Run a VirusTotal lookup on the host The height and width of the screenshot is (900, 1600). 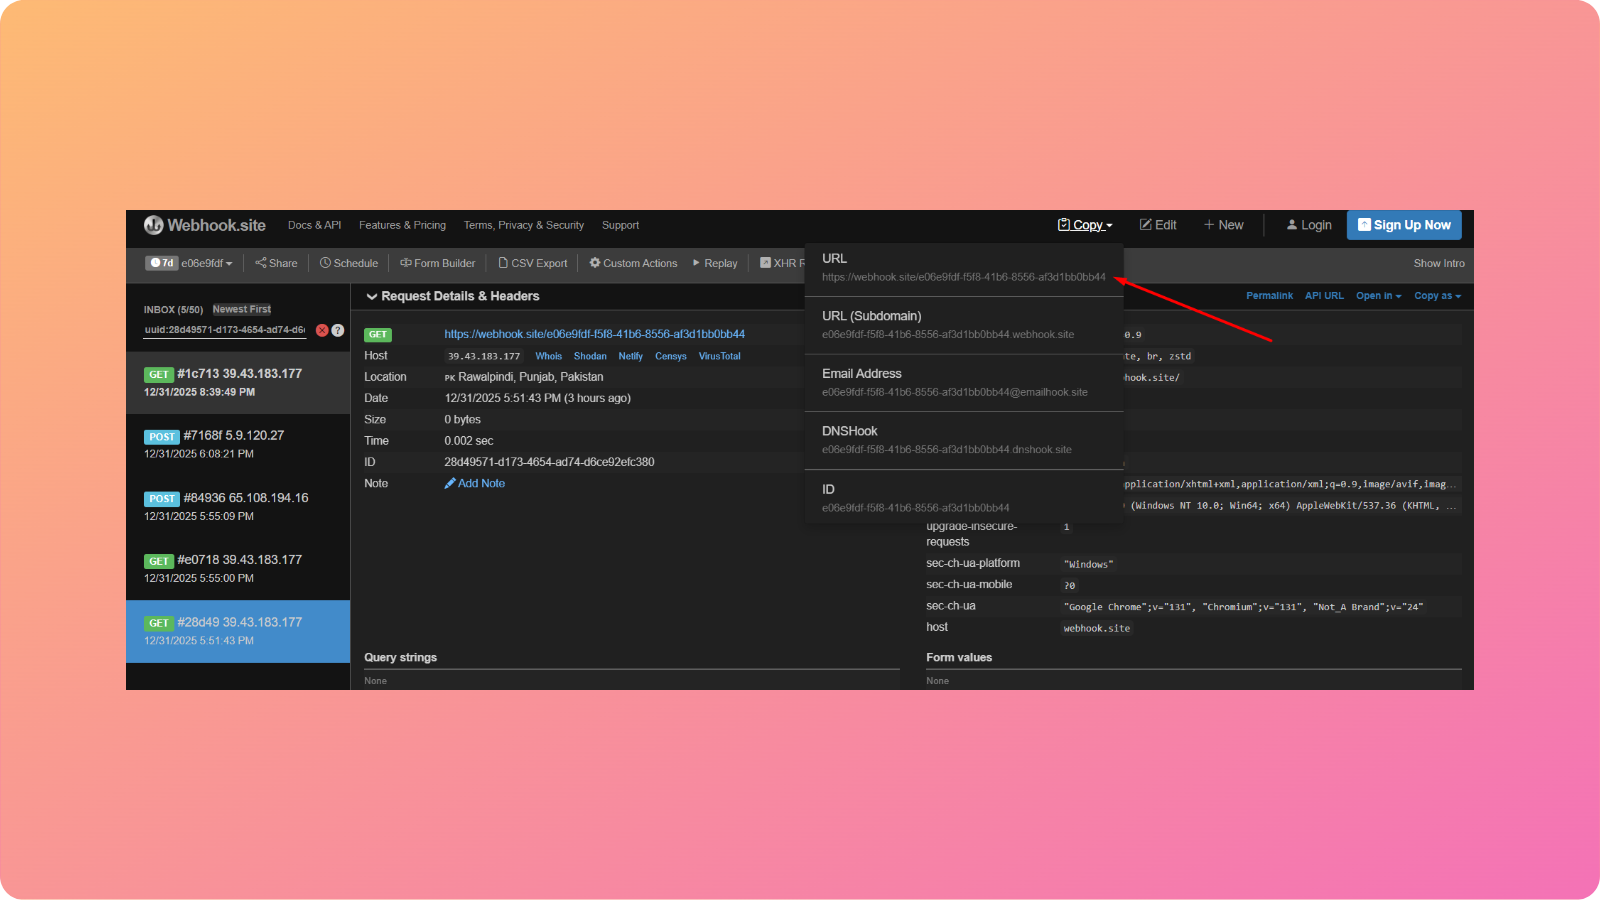pos(719,355)
